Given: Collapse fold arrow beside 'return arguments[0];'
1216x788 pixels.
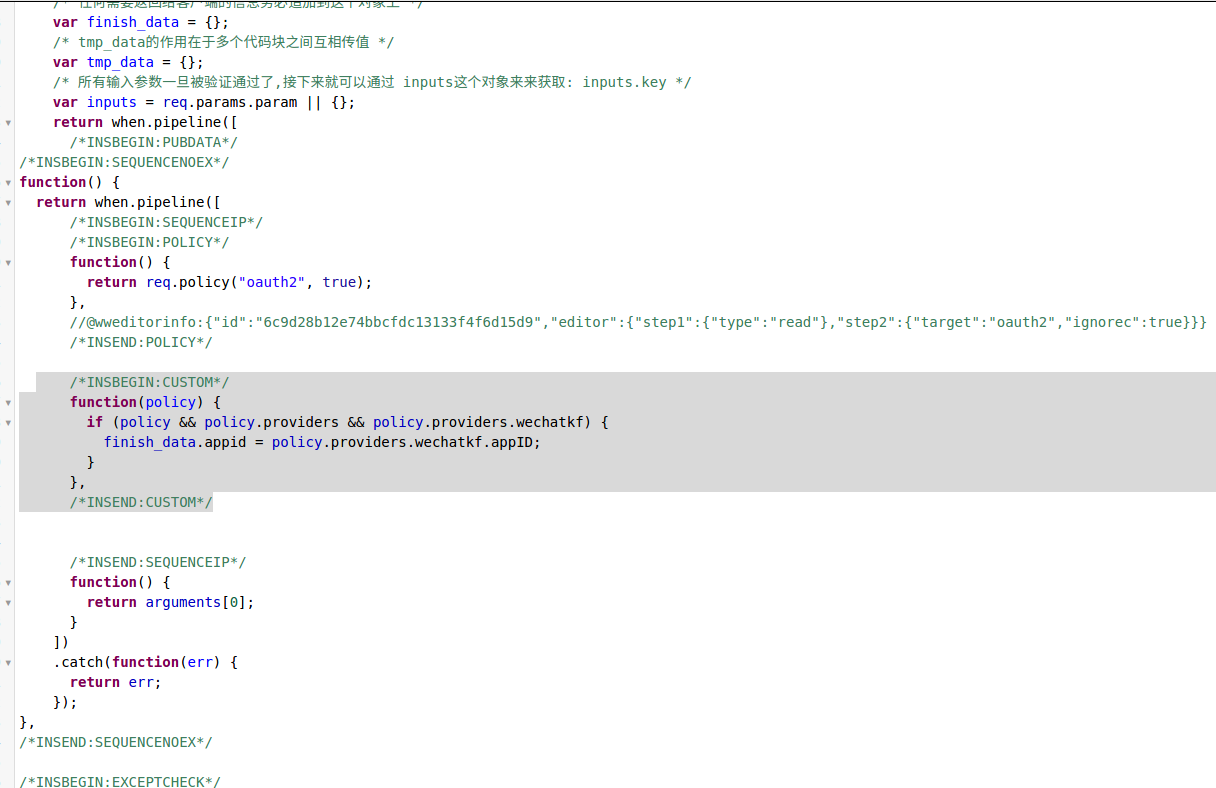Looking at the screenshot, I should [8, 603].
